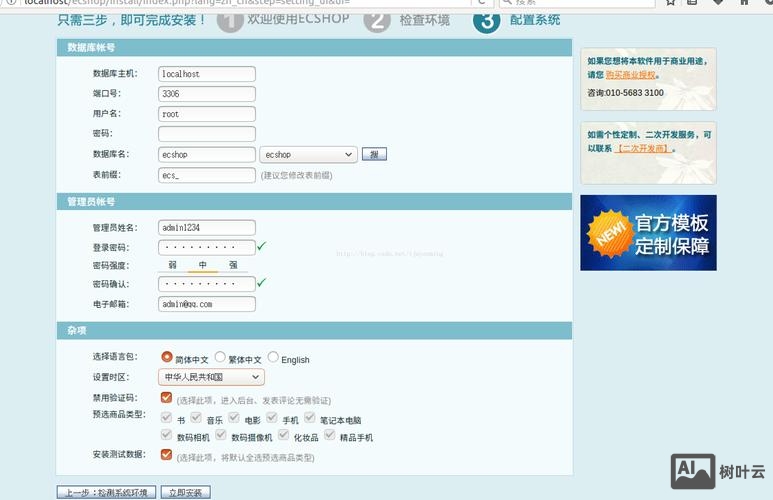Toggle the 化妆品 product type checkbox

pyautogui.click(x=283, y=435)
